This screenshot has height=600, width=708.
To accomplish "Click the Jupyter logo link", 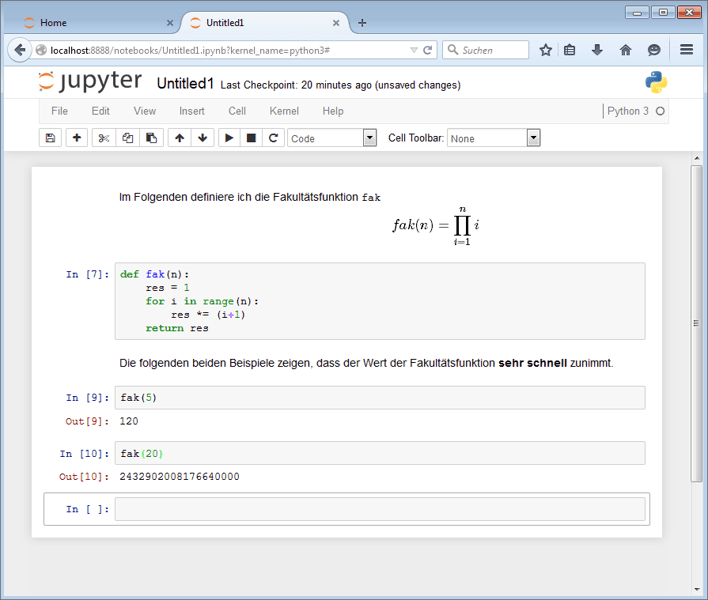I will (90, 83).
